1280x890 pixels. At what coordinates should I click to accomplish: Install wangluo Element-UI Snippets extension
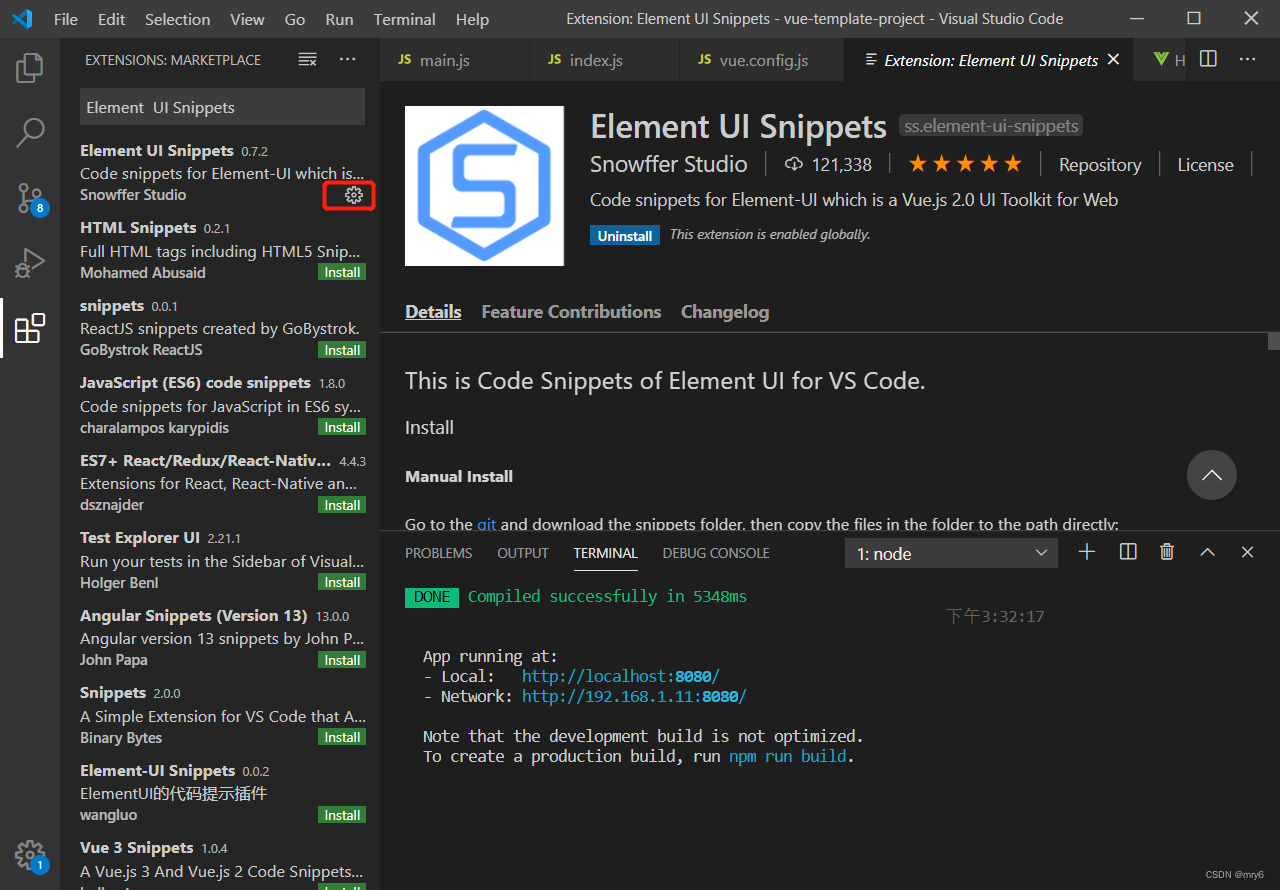[x=342, y=815]
